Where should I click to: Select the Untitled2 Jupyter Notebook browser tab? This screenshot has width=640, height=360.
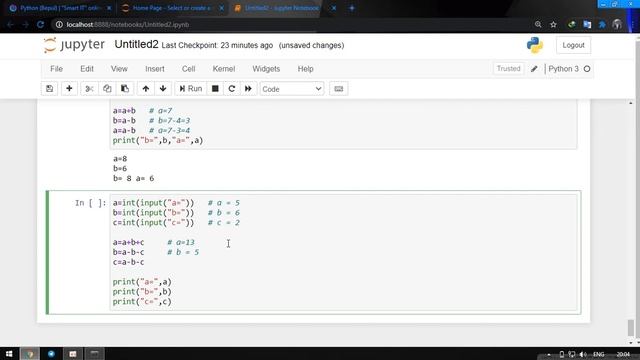click(282, 8)
